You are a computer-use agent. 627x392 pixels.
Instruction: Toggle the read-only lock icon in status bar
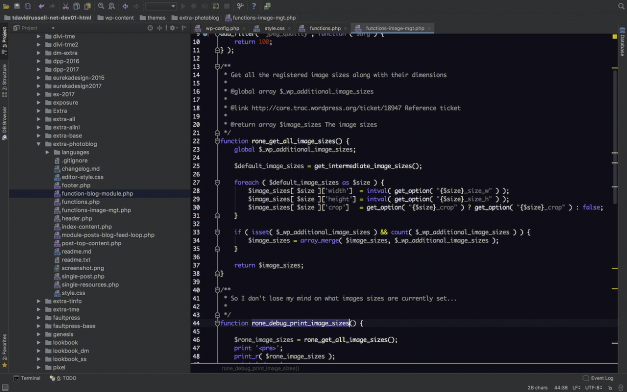[x=610, y=388]
